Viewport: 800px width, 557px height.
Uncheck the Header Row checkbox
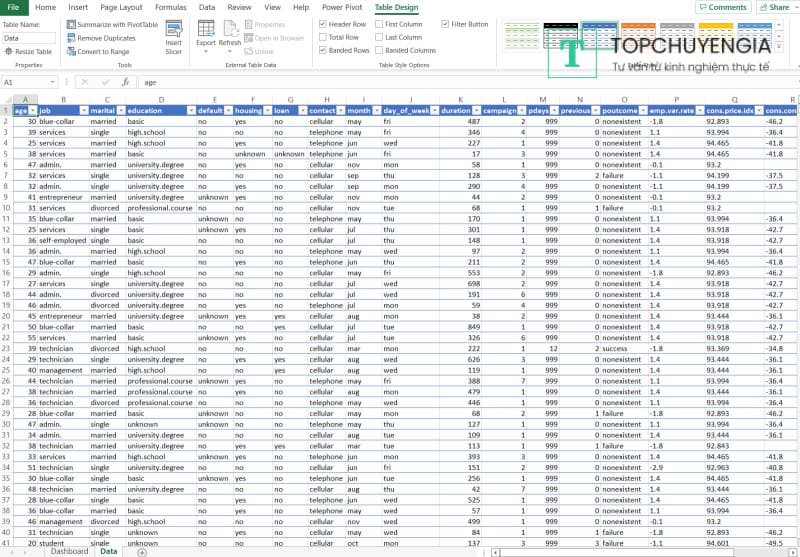click(x=322, y=24)
